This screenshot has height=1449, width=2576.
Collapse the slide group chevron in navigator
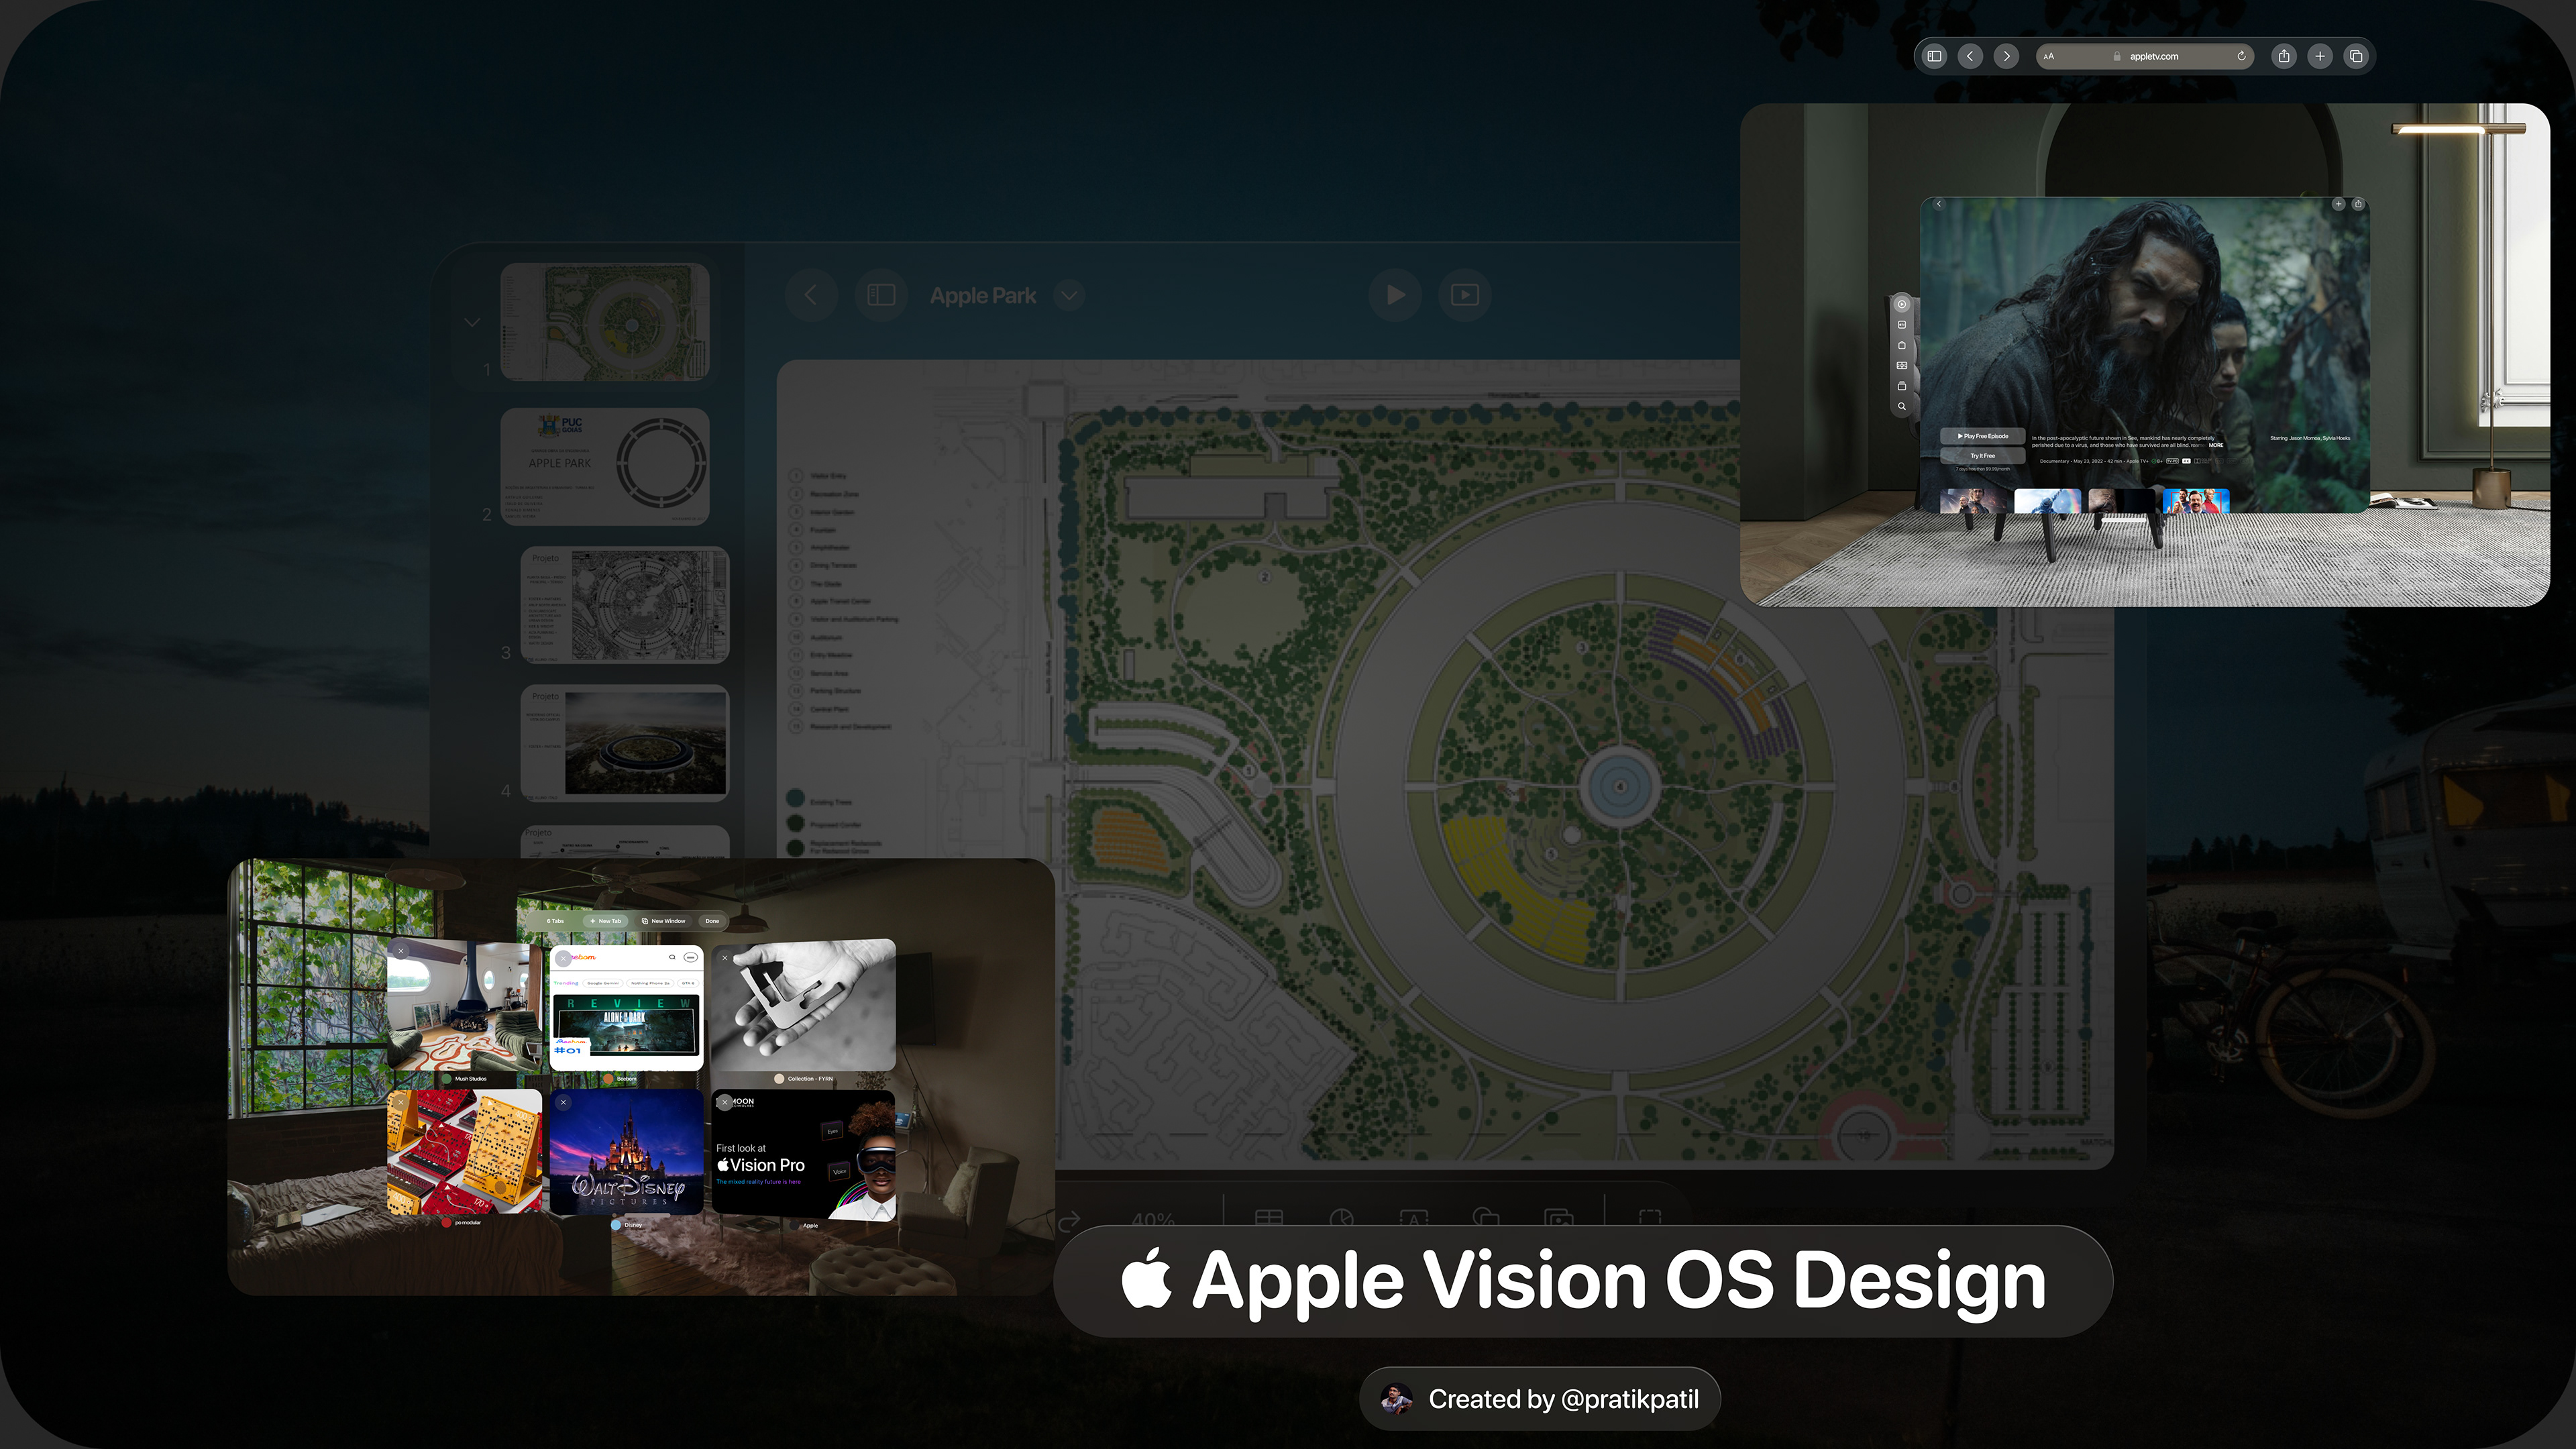(x=472, y=322)
